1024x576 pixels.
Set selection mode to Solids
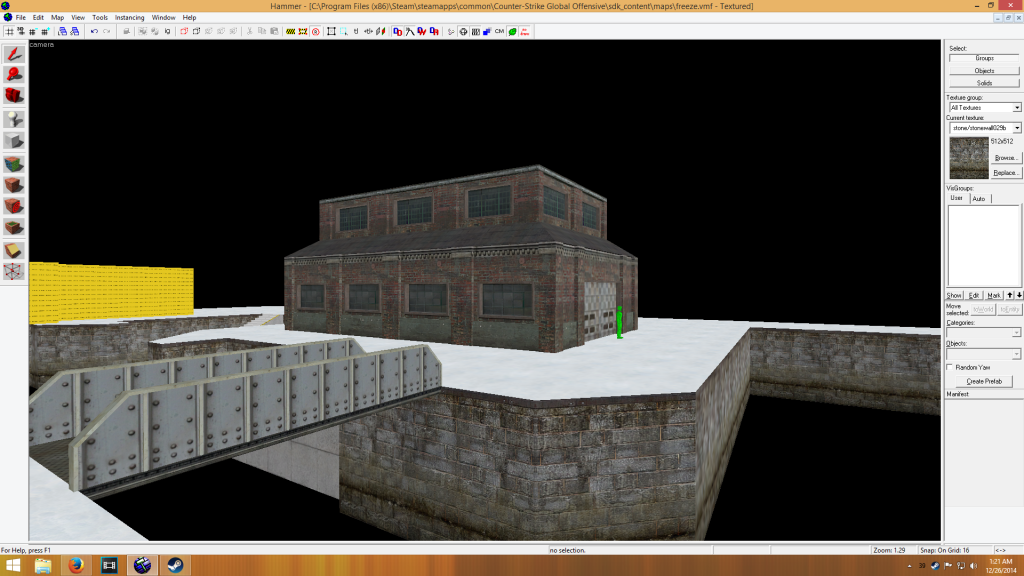pos(984,83)
